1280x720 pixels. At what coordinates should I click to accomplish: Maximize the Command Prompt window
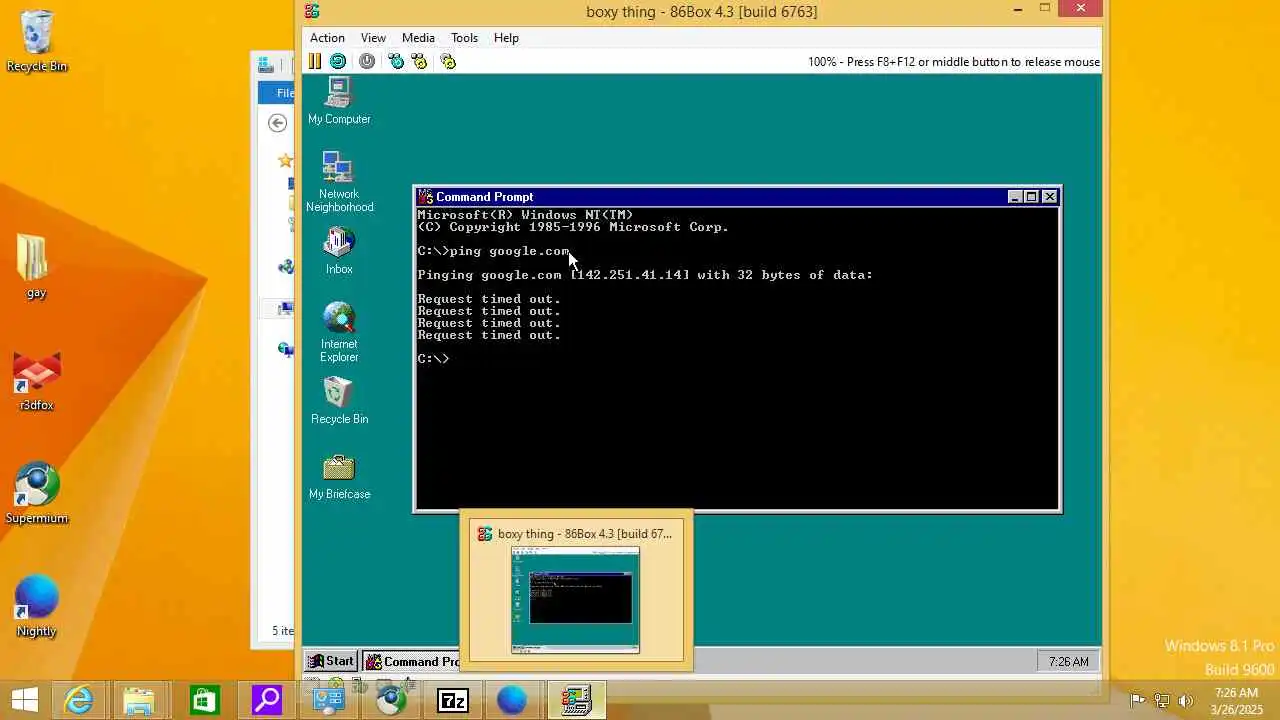click(1031, 197)
